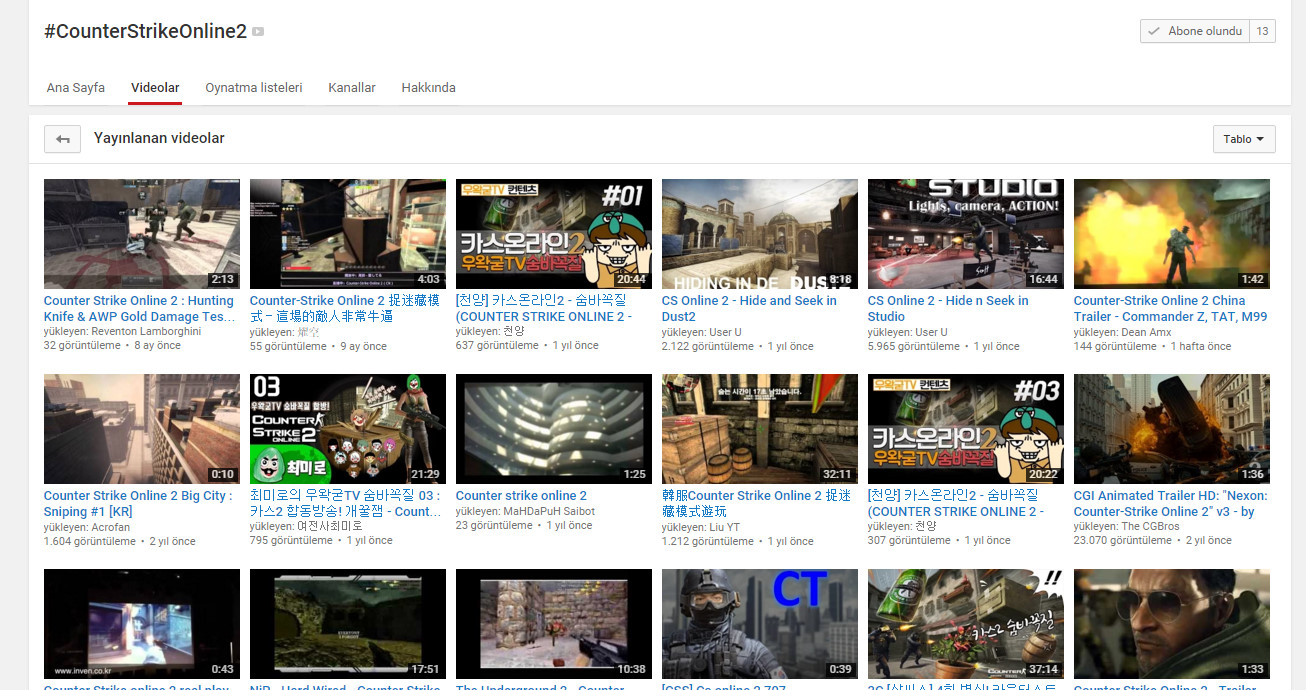Select the Videolar tab

155,88
